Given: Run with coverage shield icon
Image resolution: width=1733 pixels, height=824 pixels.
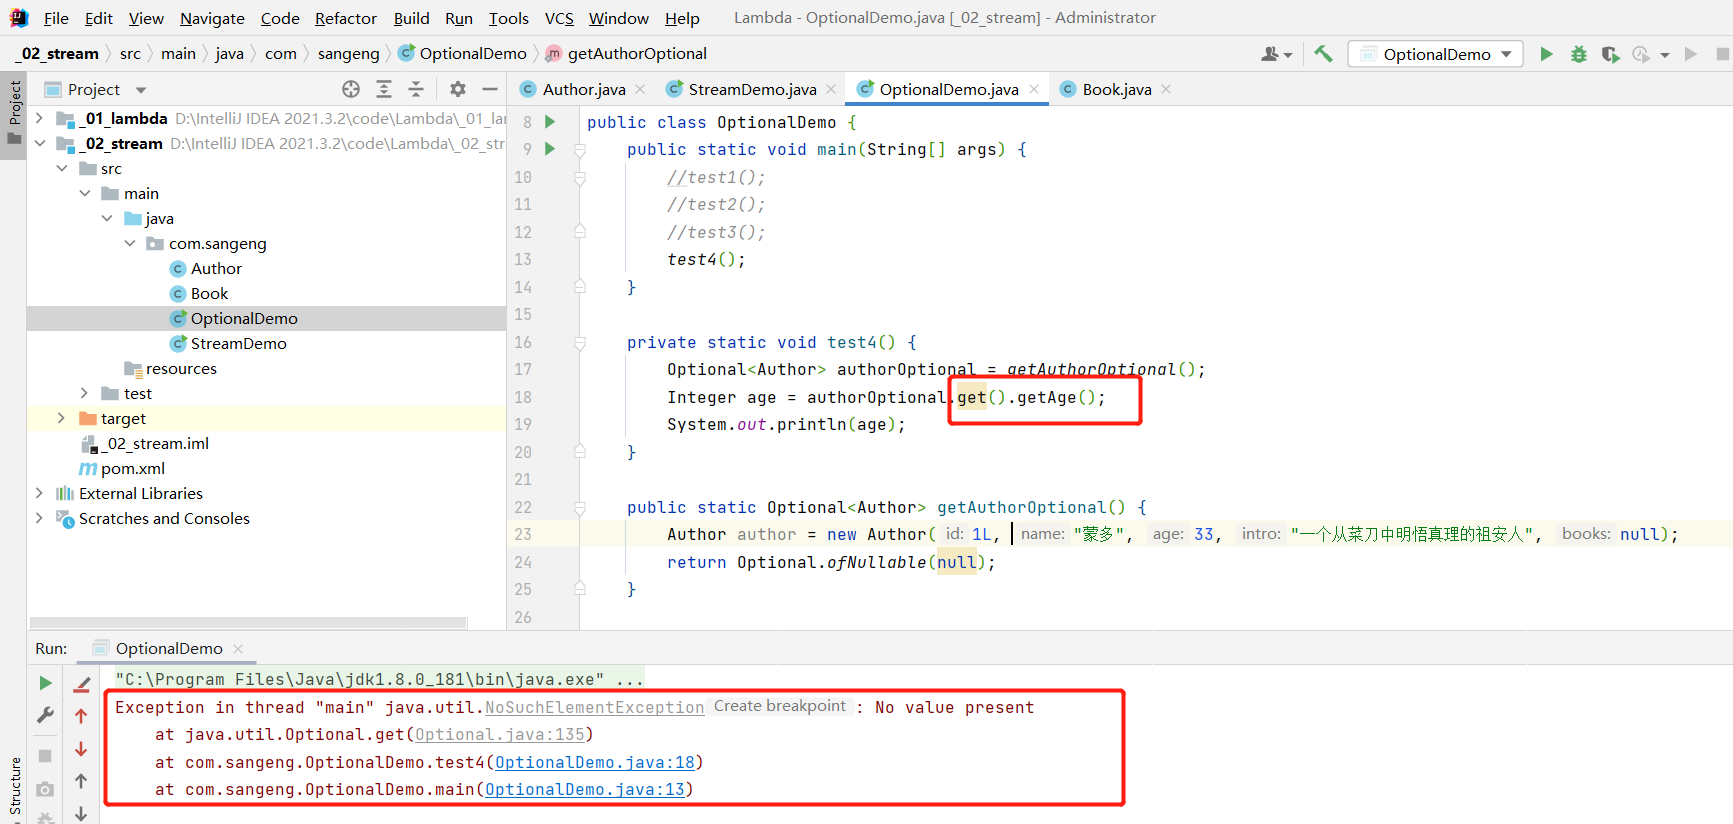Looking at the screenshot, I should (x=1610, y=54).
